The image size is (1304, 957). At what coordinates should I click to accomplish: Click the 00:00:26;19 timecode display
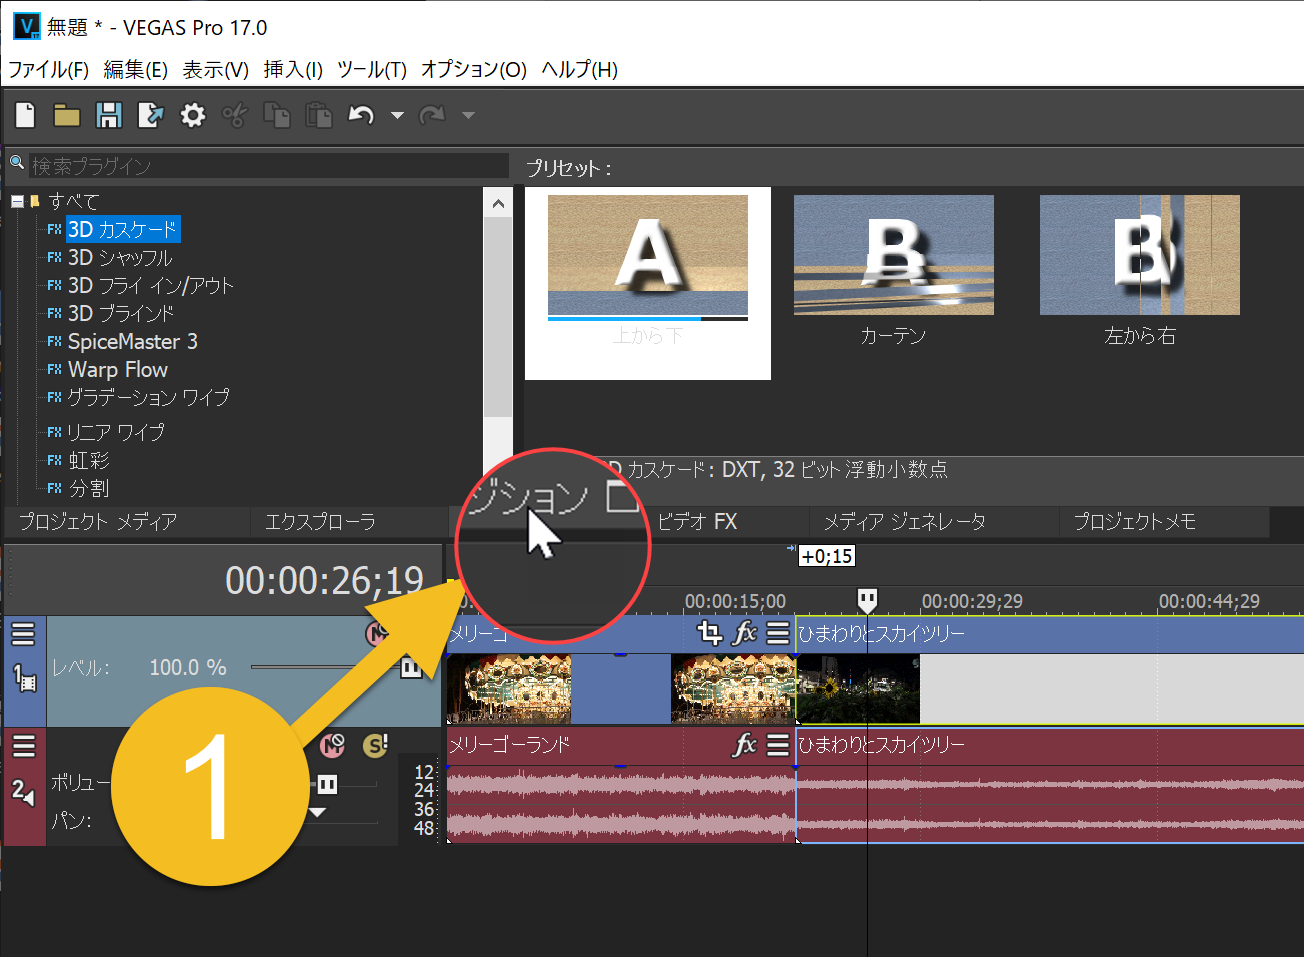(324, 580)
